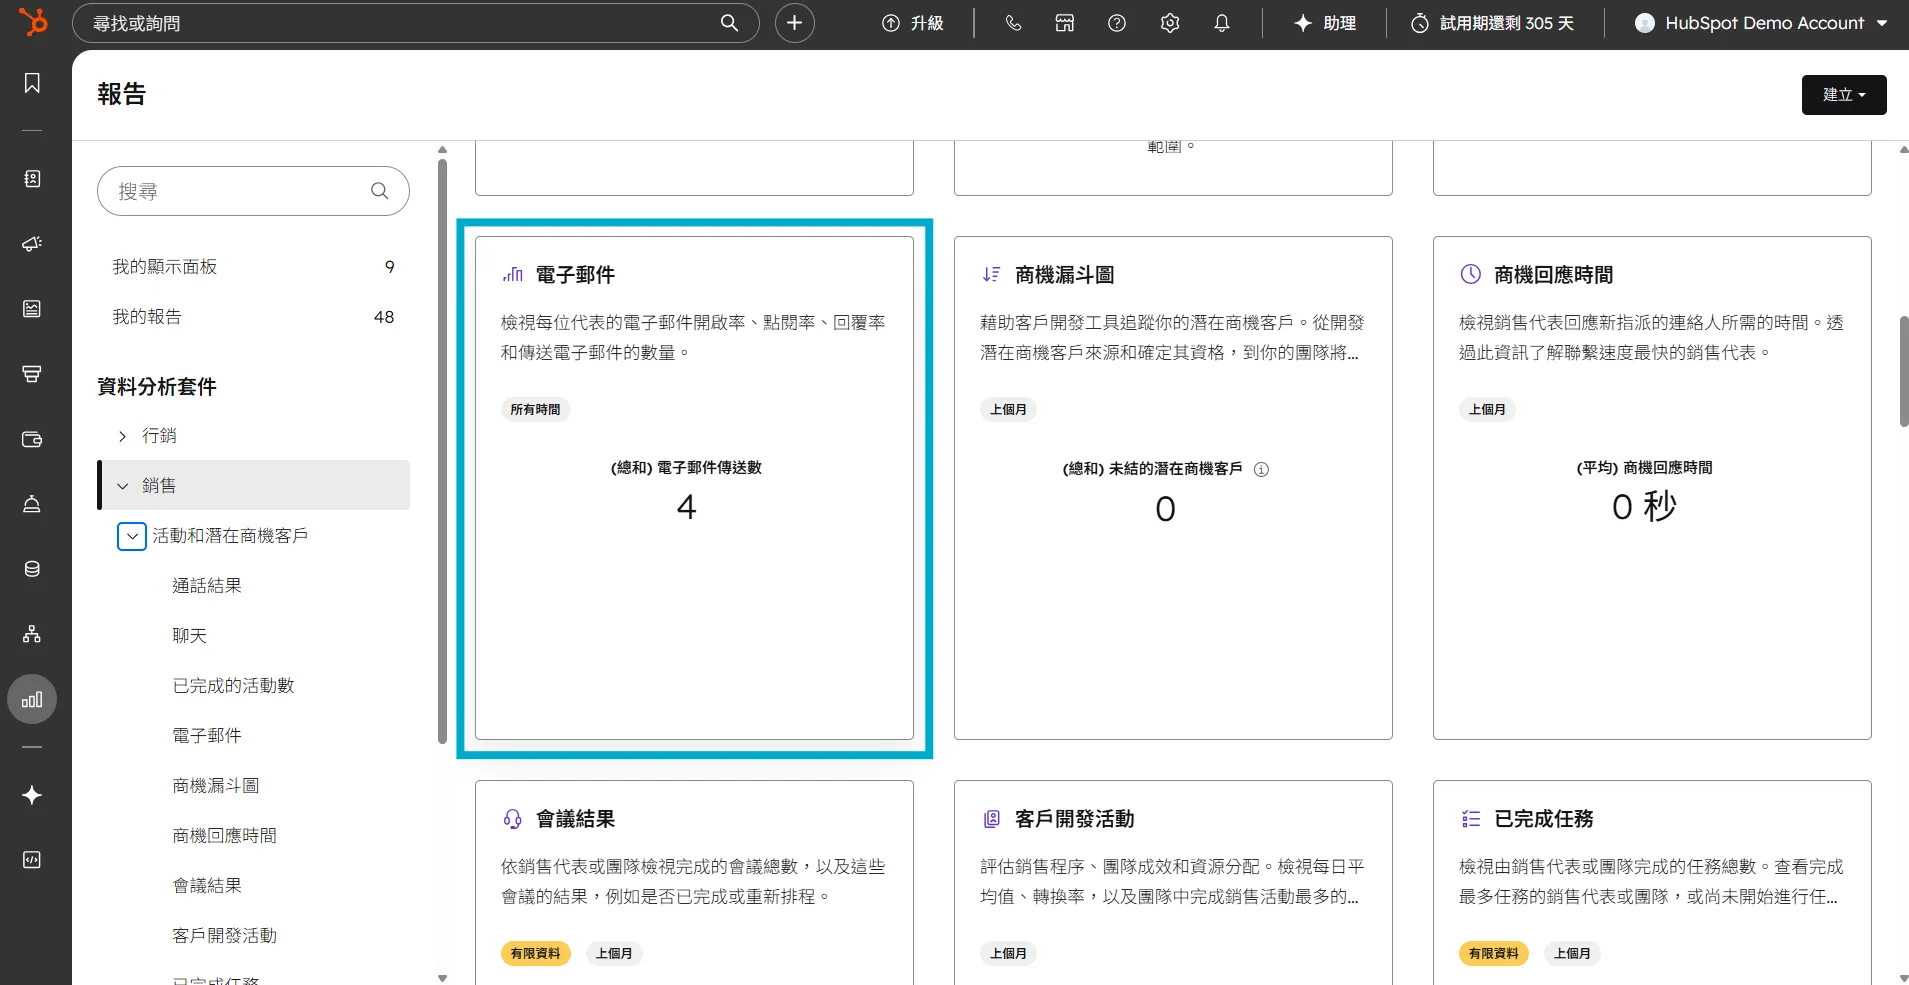
Task: Click the headset icon on 會議結果 card
Action: [513, 819]
